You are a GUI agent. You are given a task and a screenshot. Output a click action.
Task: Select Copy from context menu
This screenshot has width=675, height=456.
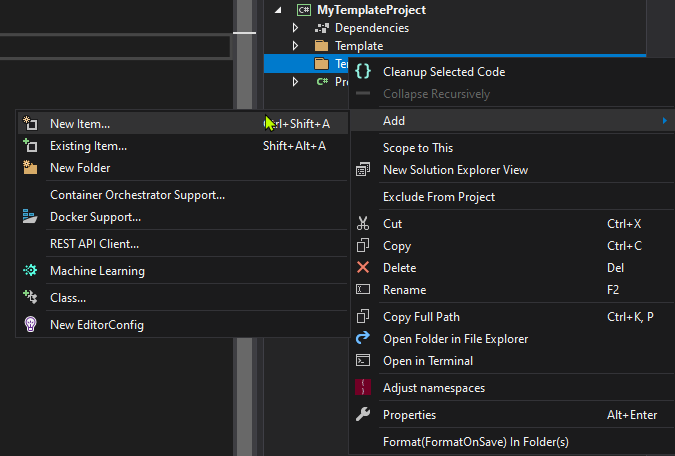[x=512, y=245]
